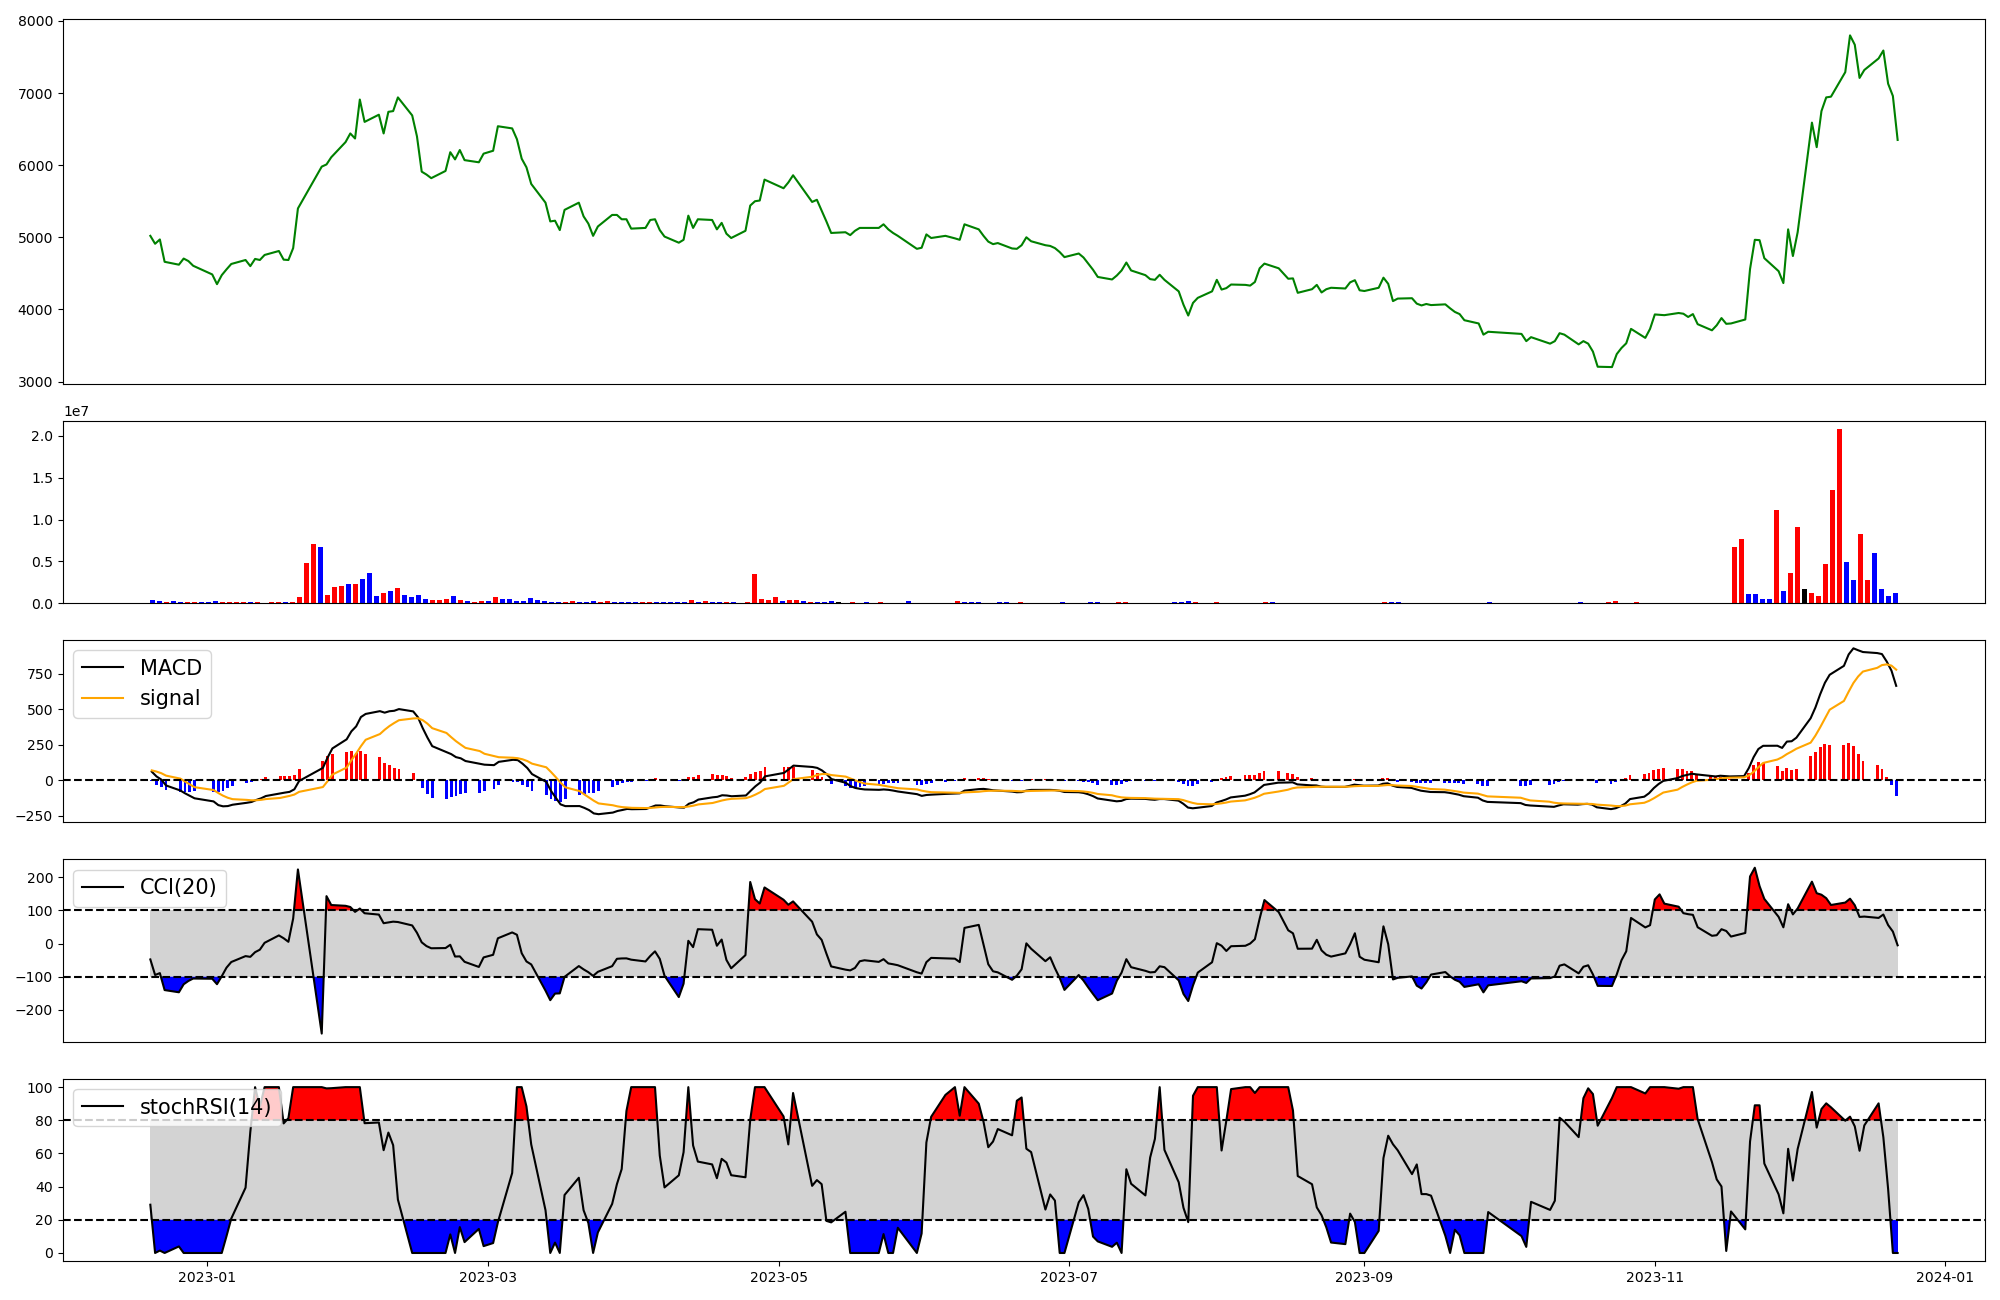The image size is (2000, 1300).
Task: Click the highest peak of the green price line
Action: coord(1850,36)
